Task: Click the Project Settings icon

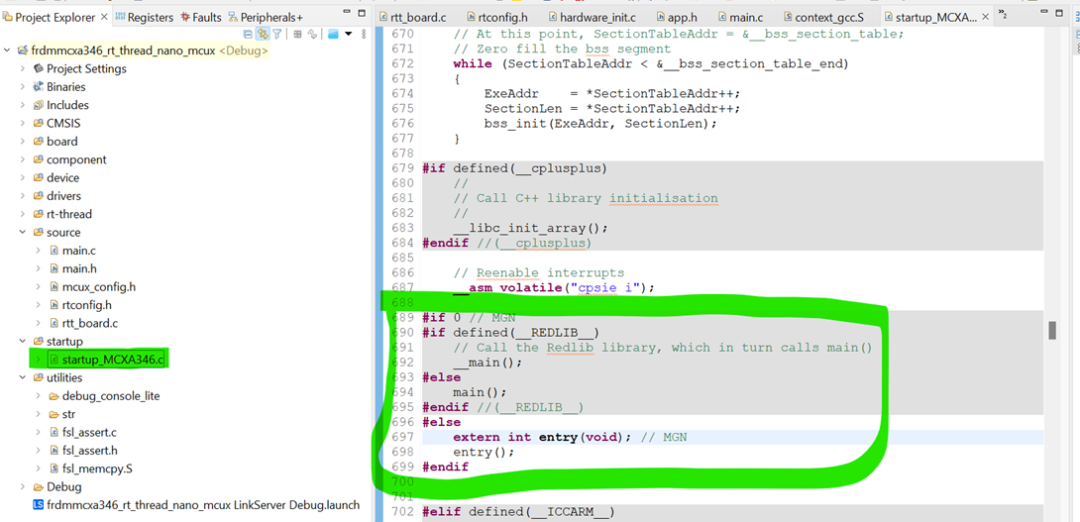Action: pyautogui.click(x=39, y=69)
